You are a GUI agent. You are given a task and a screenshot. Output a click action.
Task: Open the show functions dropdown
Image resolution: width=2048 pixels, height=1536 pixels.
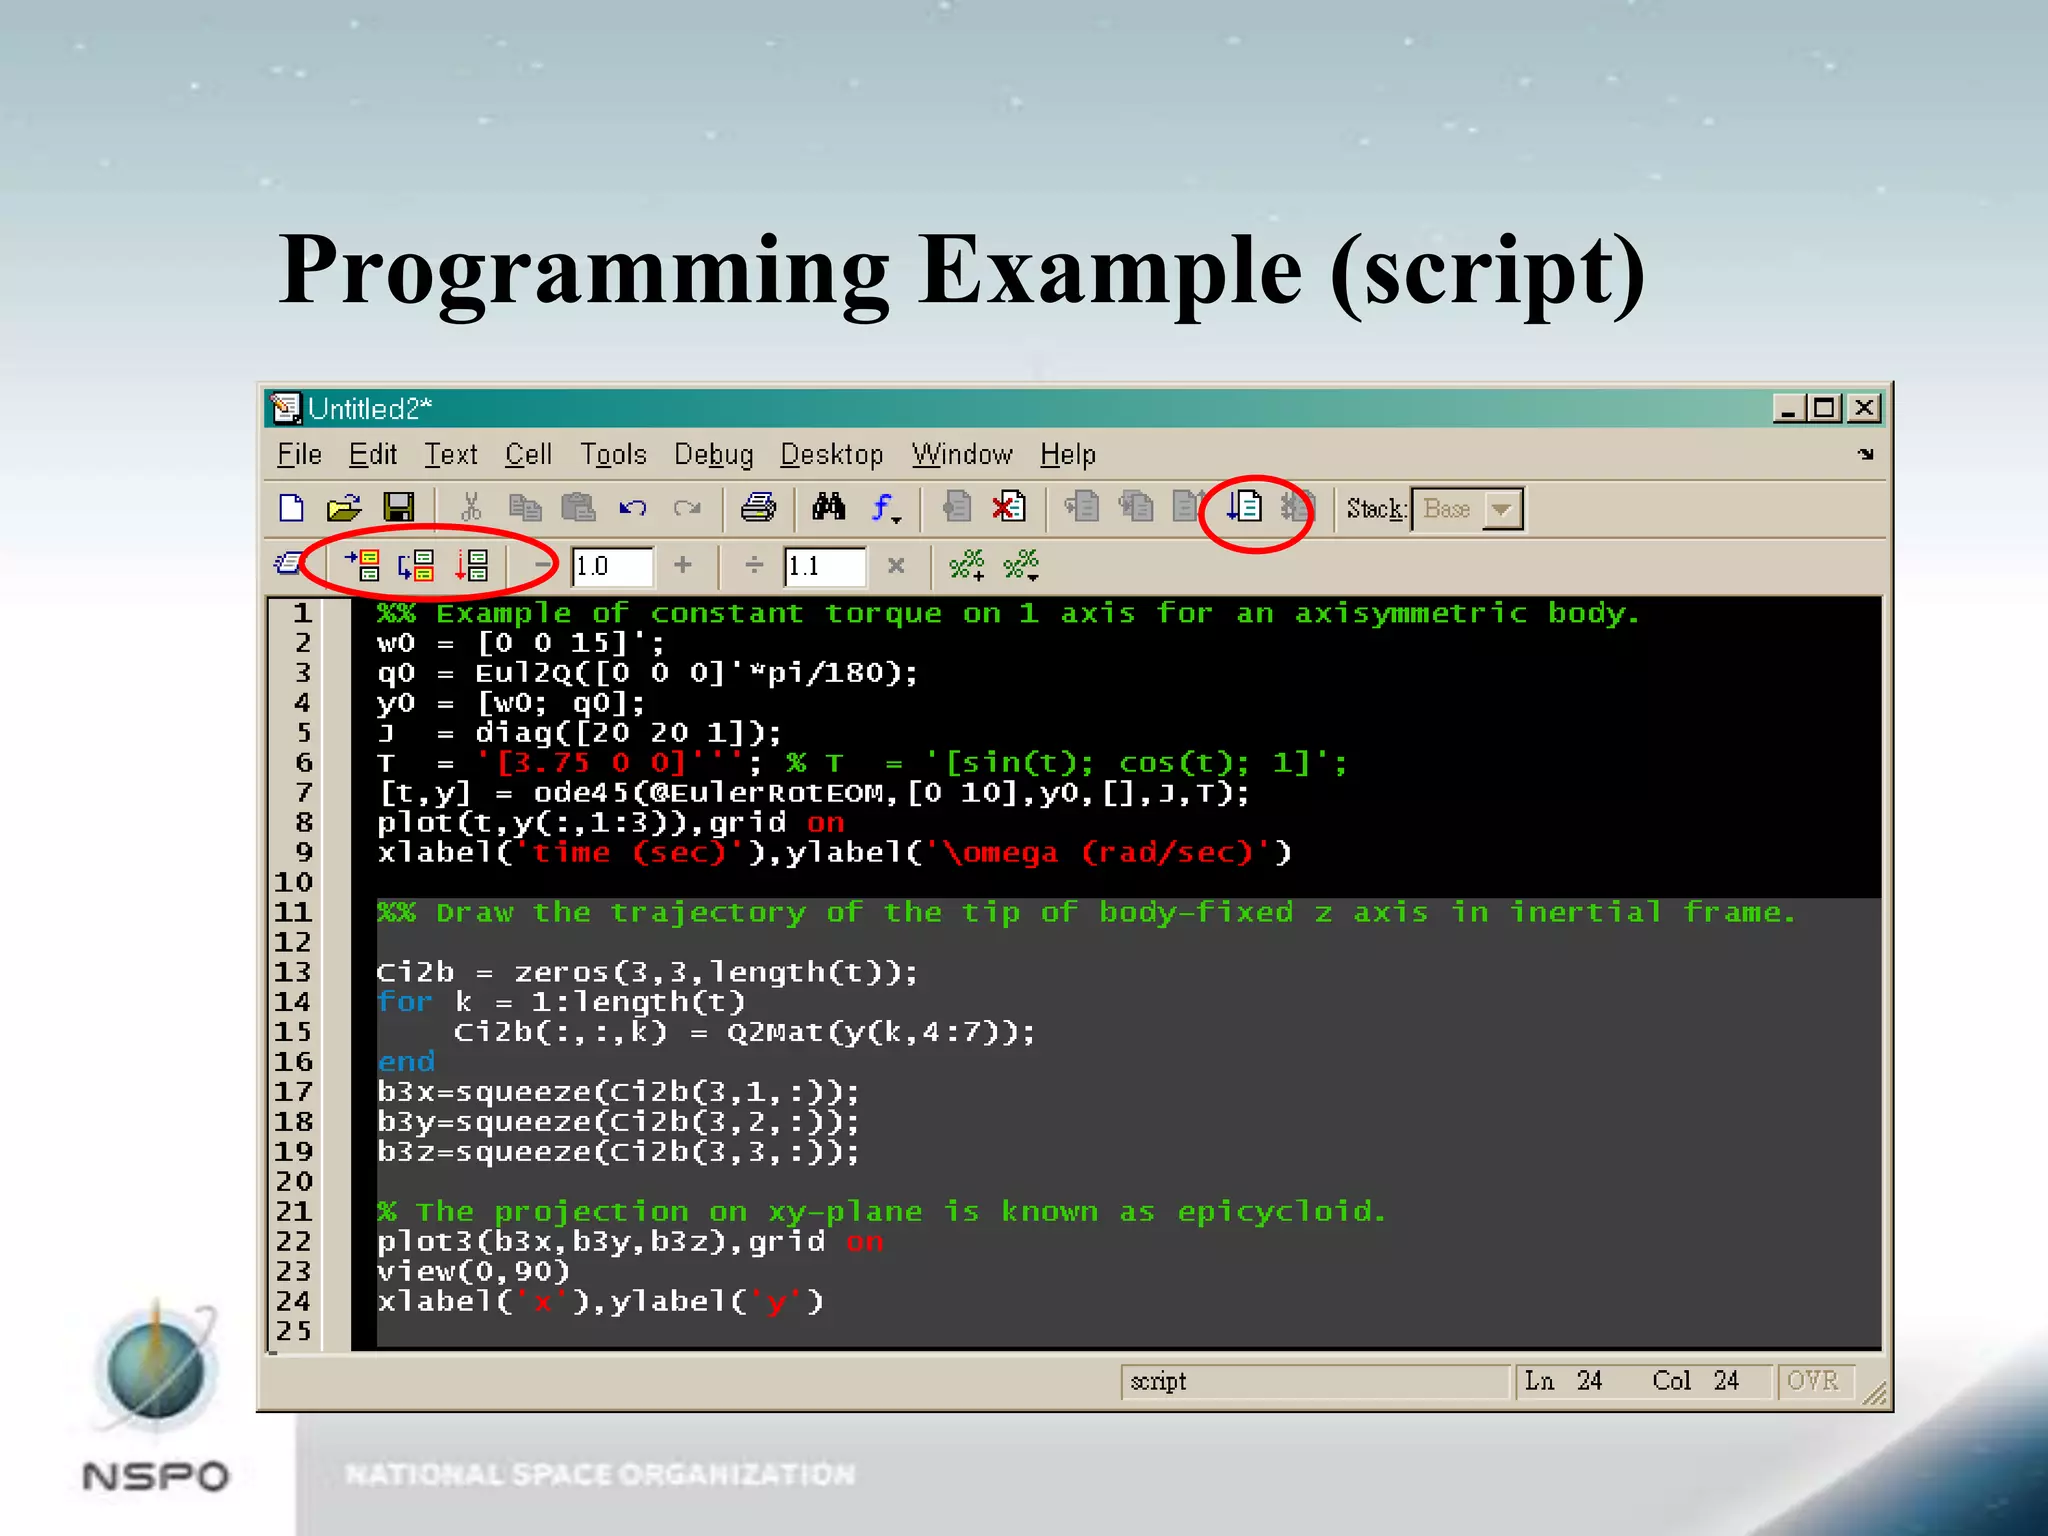pyautogui.click(x=885, y=509)
